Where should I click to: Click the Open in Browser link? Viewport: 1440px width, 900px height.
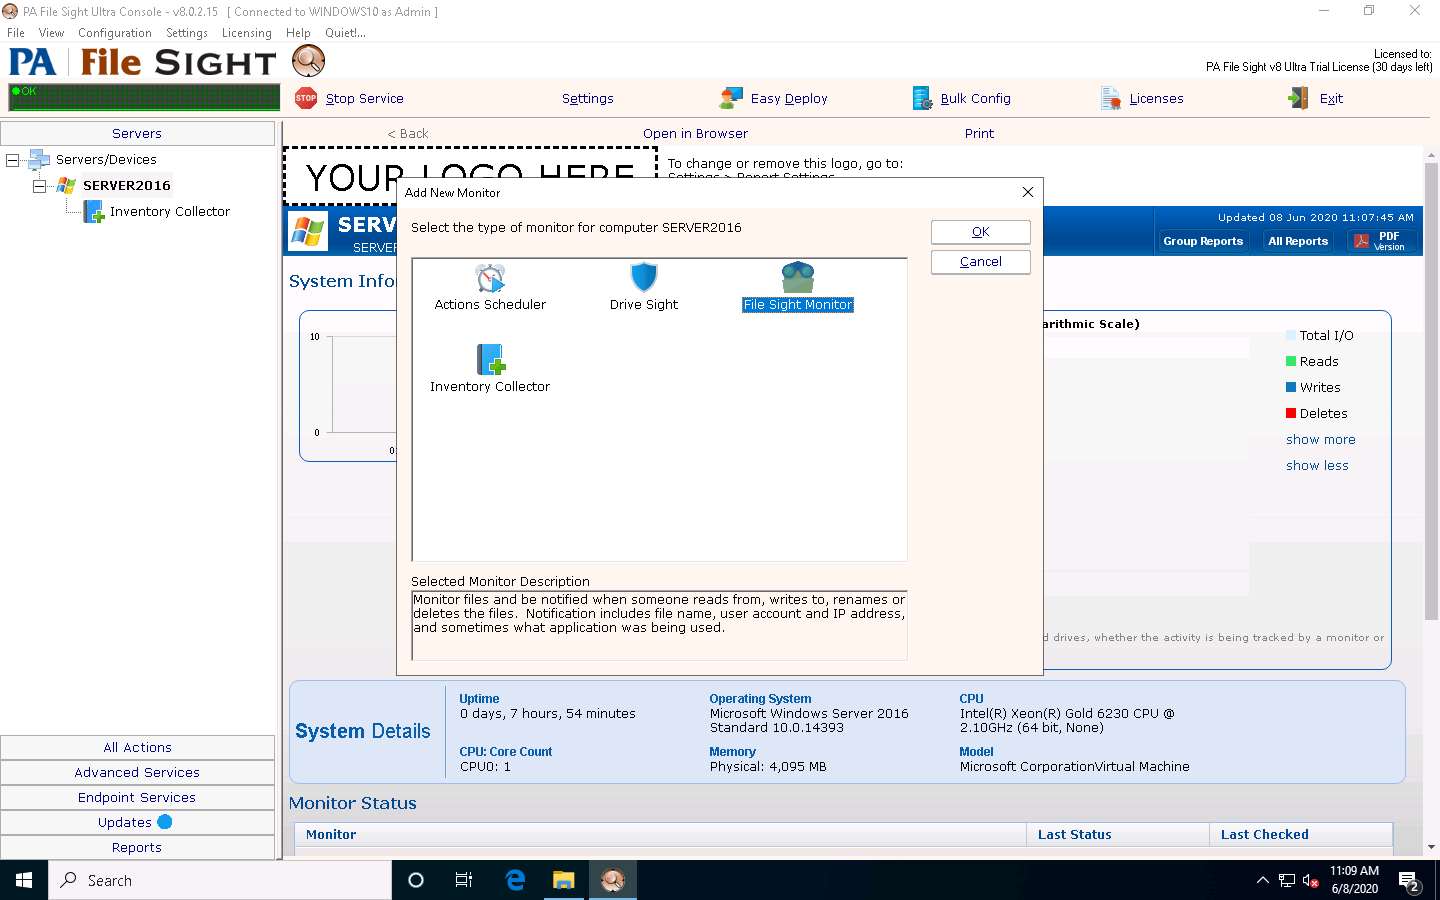(x=695, y=133)
